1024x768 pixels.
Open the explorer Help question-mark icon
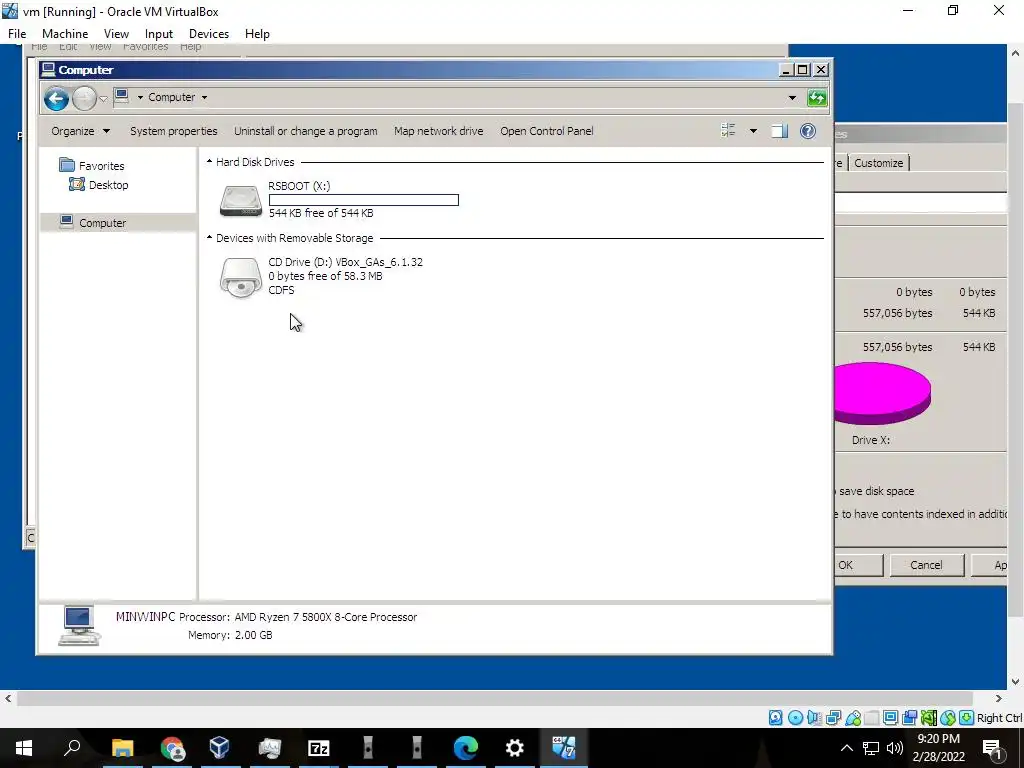coord(808,131)
